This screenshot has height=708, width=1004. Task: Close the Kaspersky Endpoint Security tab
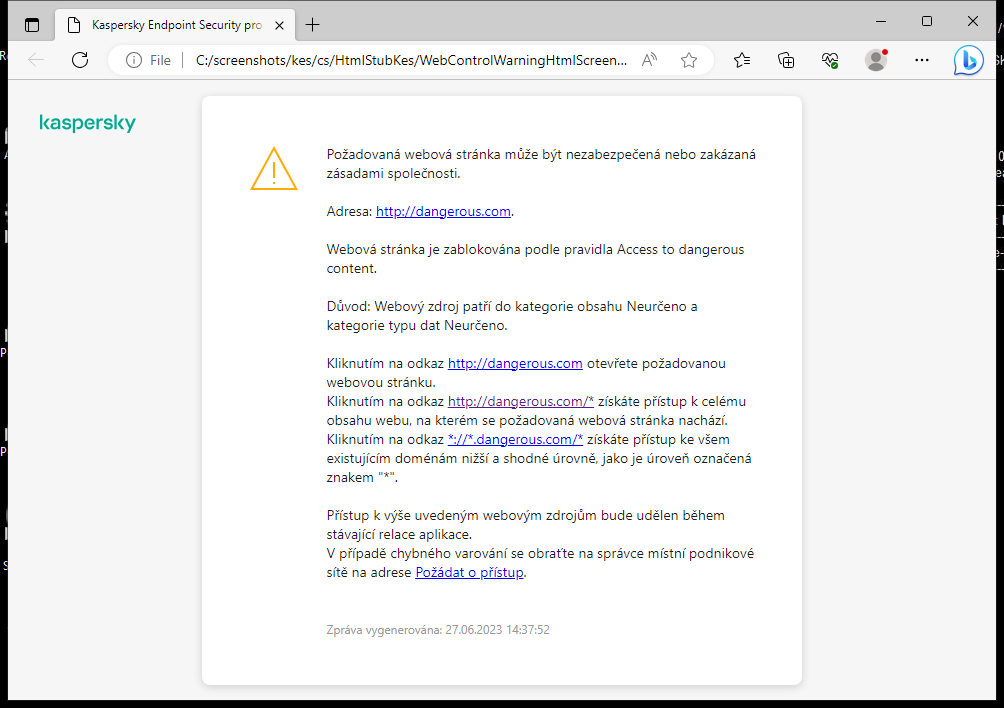pos(279,25)
